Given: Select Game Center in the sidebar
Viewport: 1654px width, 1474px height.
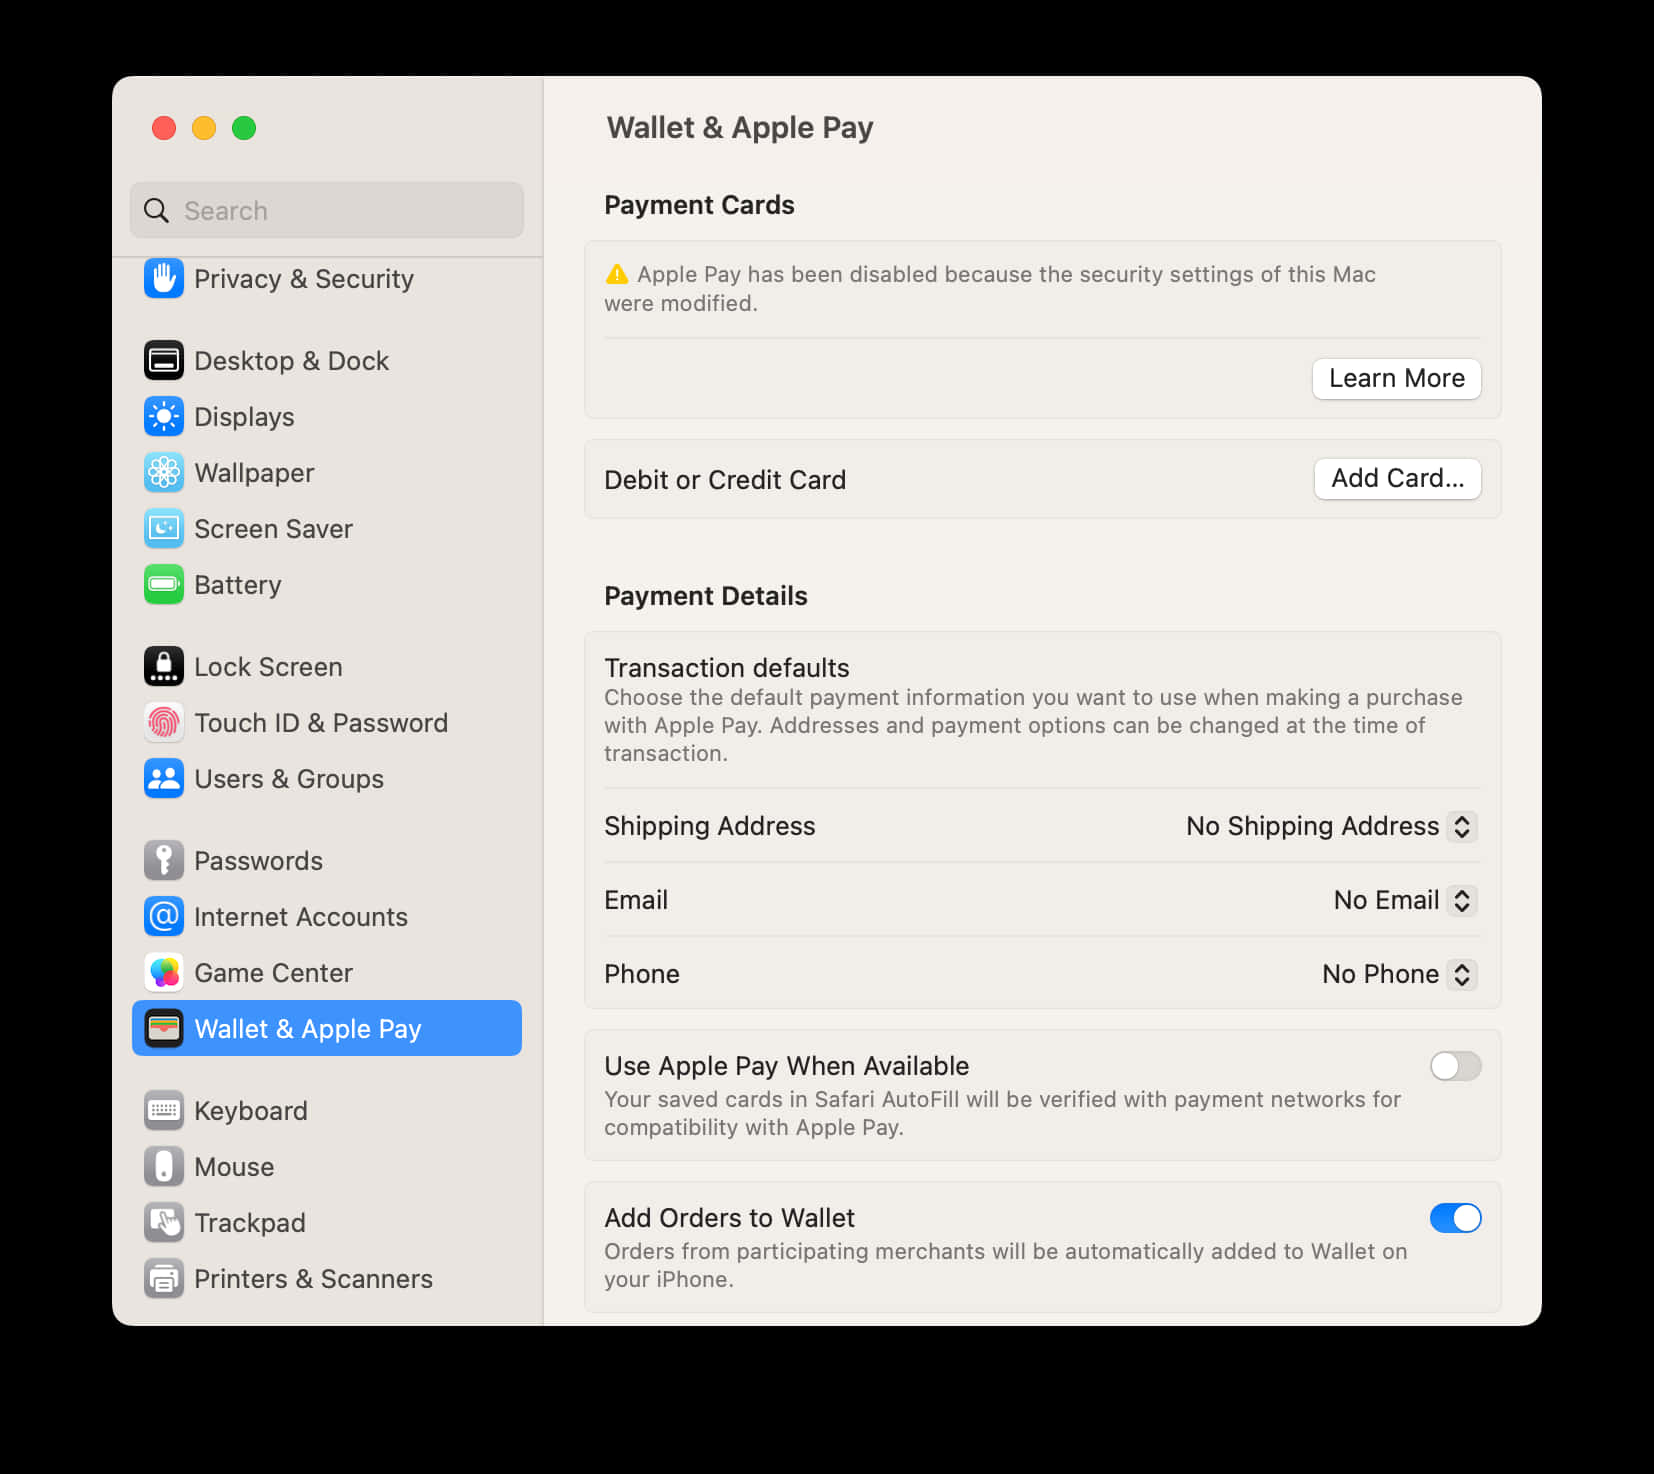Looking at the screenshot, I should pos(327,973).
